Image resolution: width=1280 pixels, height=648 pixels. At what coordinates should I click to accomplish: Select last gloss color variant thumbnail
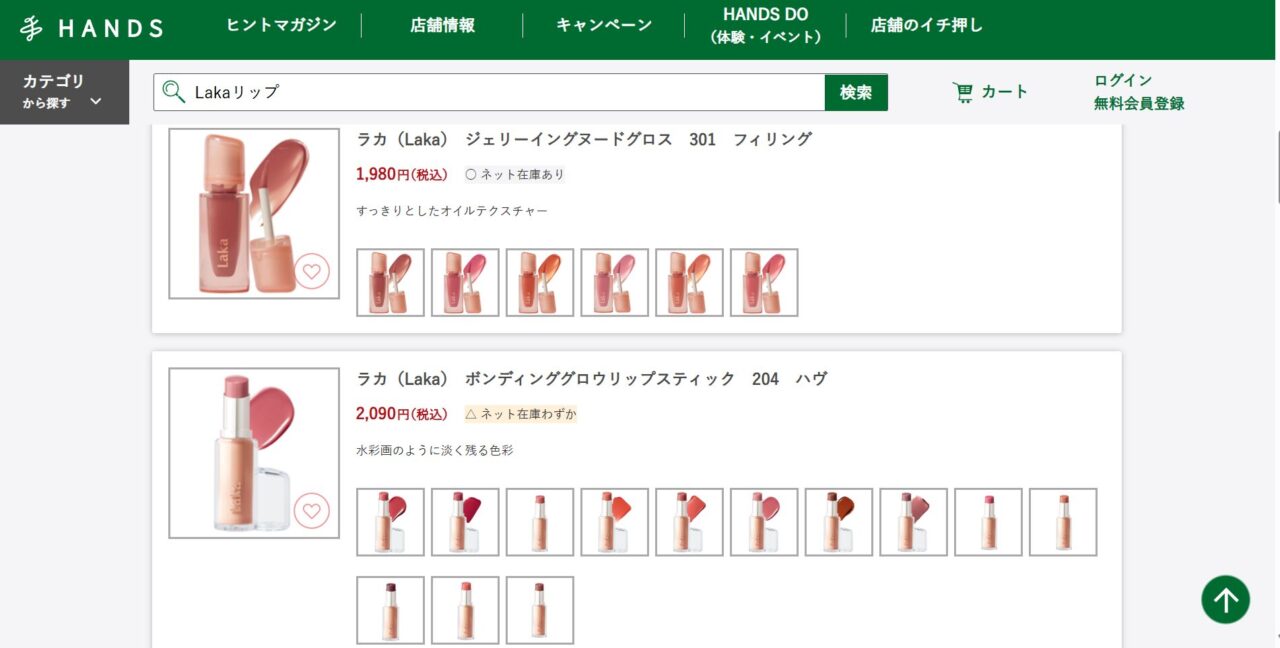(764, 282)
